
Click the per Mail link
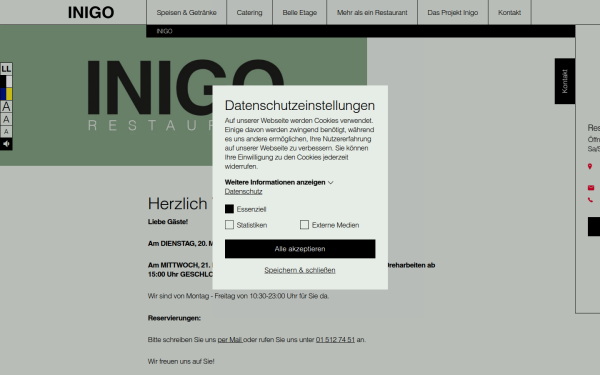(x=230, y=339)
